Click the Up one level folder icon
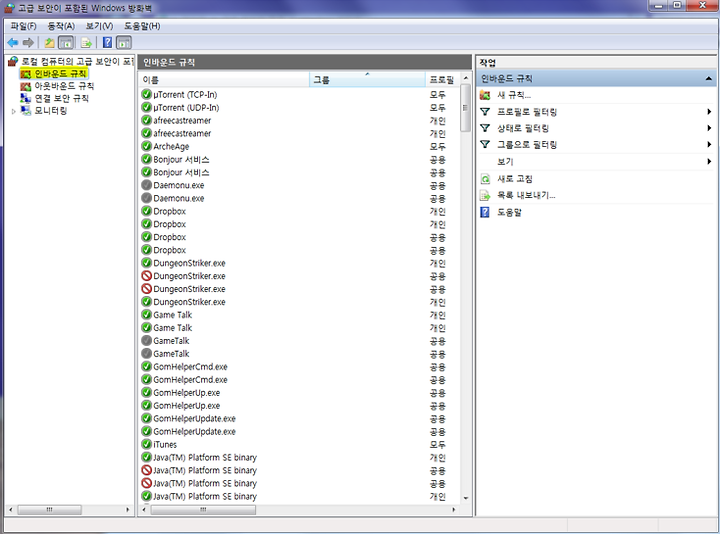 coord(50,43)
